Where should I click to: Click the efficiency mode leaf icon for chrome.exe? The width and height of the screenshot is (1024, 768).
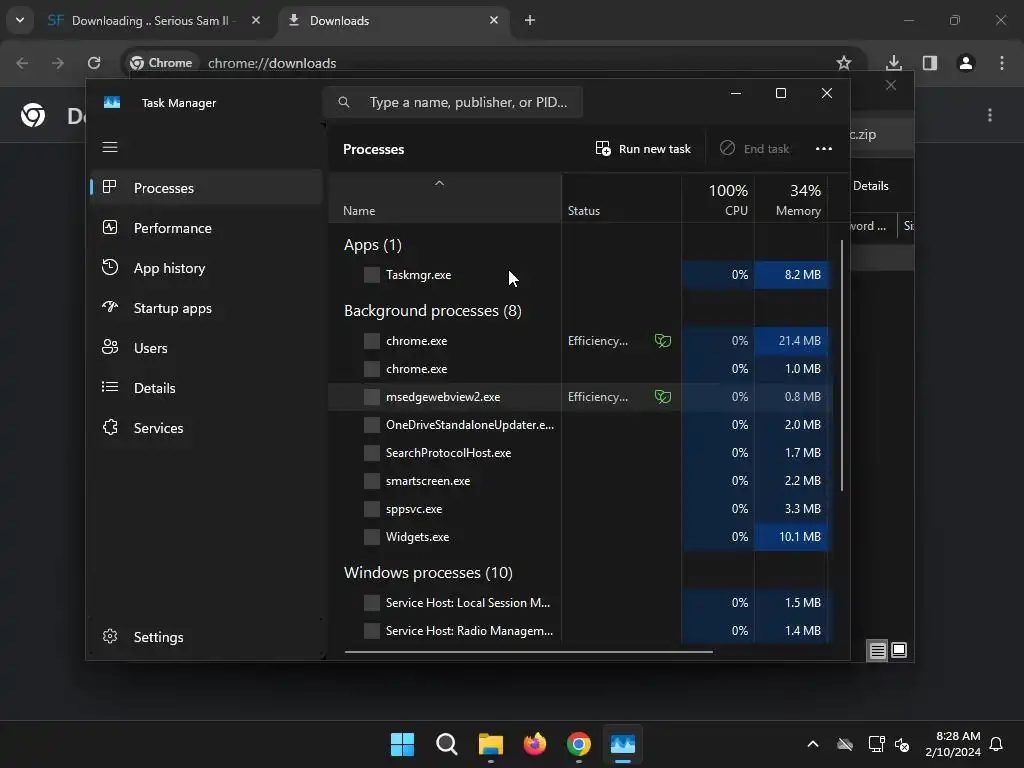[663, 341]
